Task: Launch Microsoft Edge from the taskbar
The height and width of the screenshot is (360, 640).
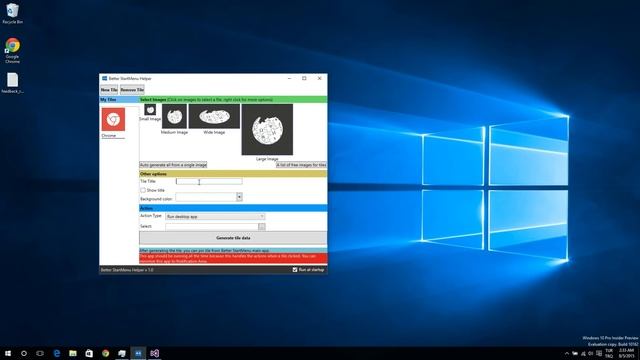Action: [x=57, y=353]
